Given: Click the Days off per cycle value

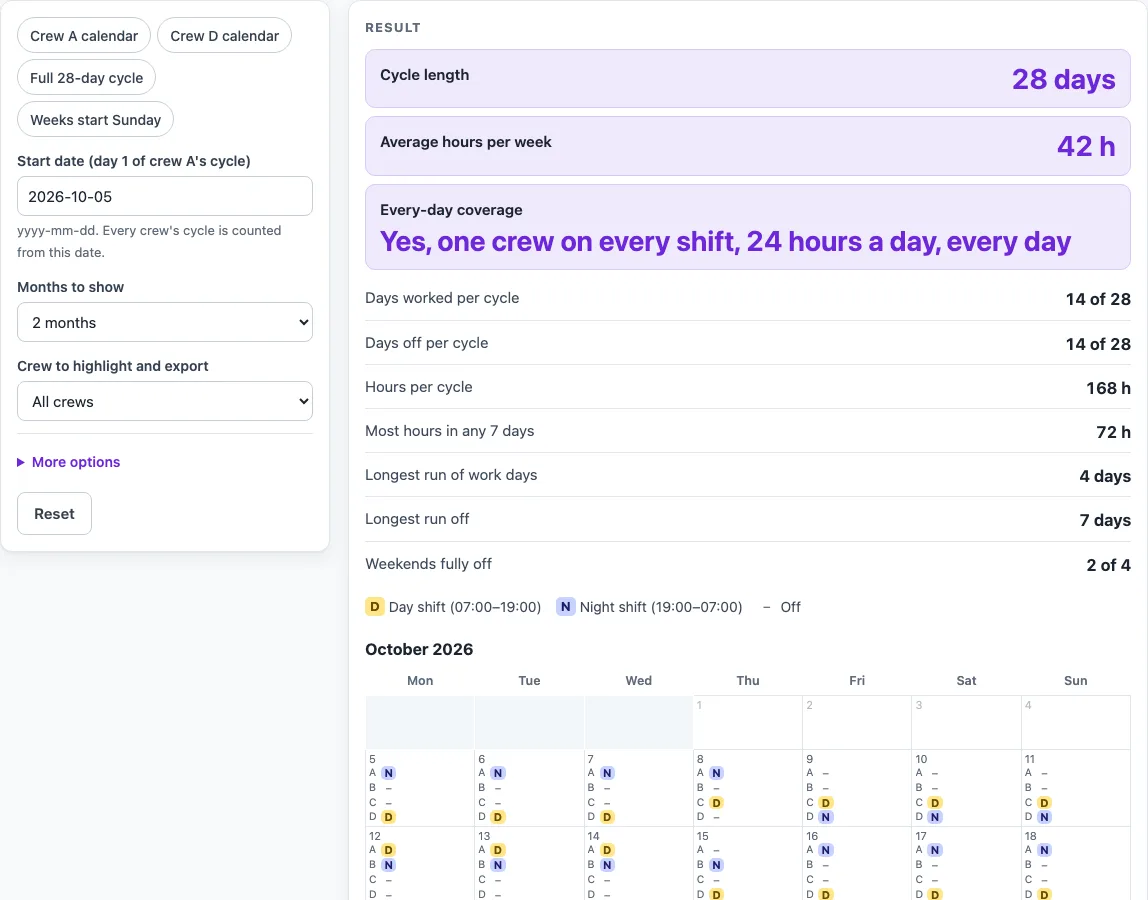Looking at the screenshot, I should (1097, 343).
